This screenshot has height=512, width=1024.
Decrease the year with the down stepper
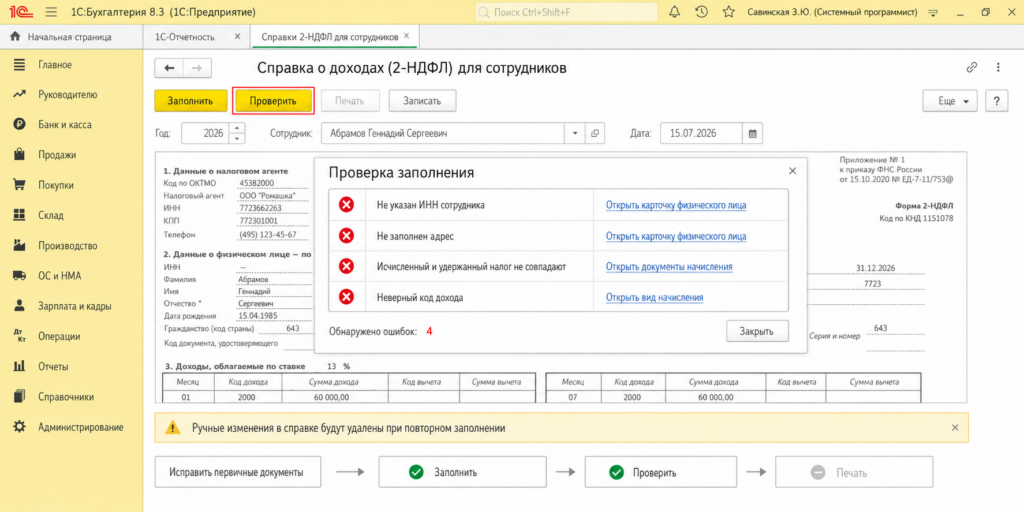236,138
